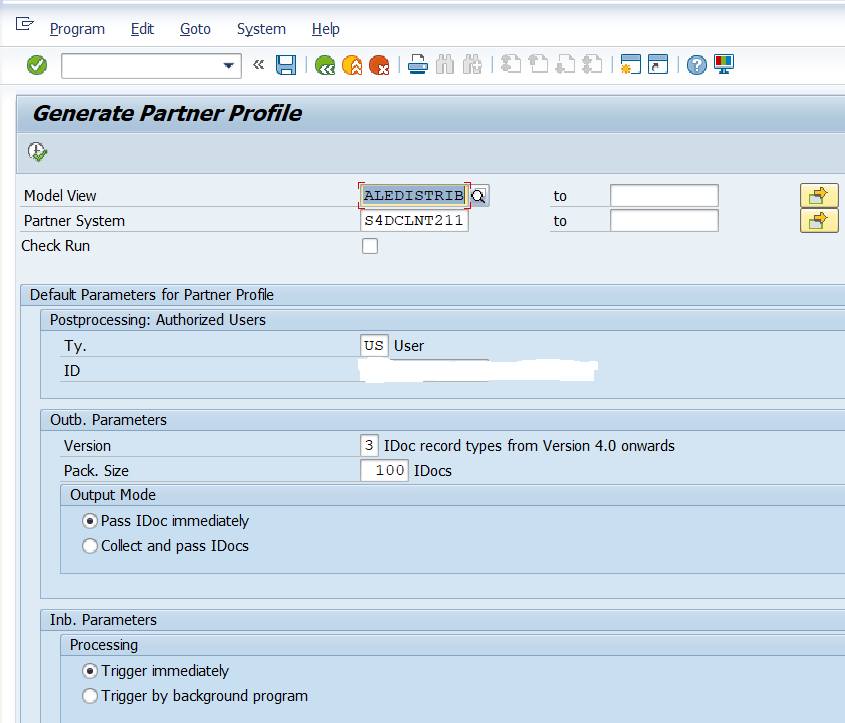845x723 pixels.
Task: Choose Trigger by background program processing
Action: [x=90, y=696]
